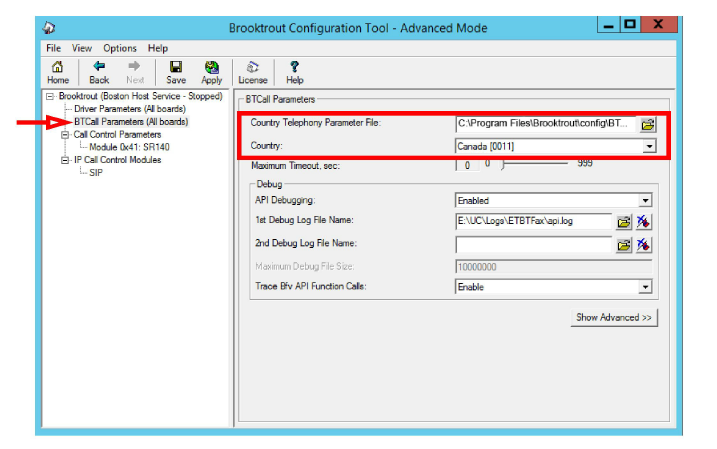Browse for Country Telephony Parameter File
This screenshot has height=449, width=717.
647,124
